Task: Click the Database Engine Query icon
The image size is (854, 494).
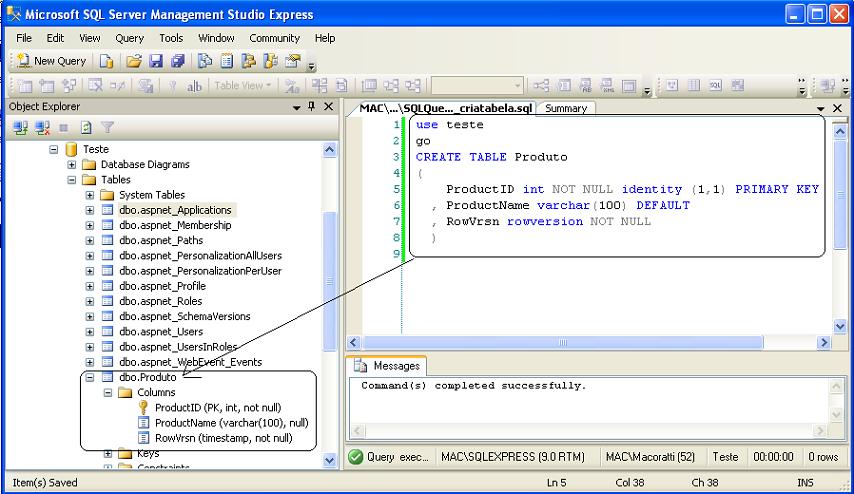Action: point(107,61)
